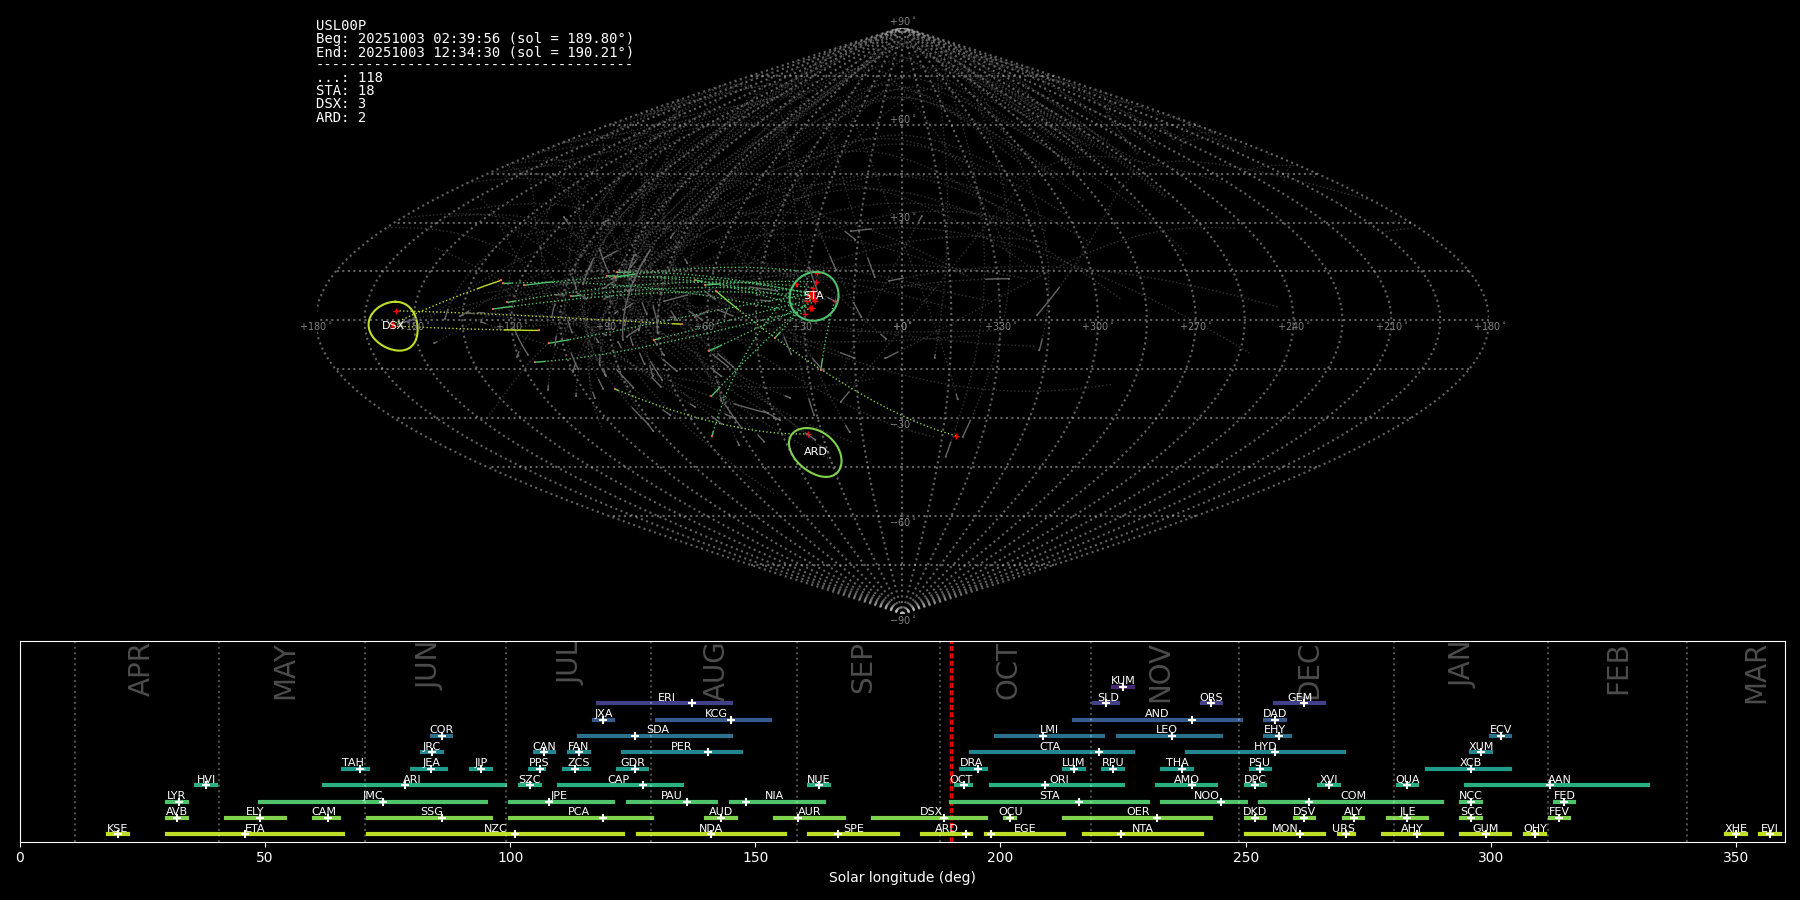Viewport: 1800px width, 900px height.
Task: Click the LEO shower label in timeline
Action: 1166,730
